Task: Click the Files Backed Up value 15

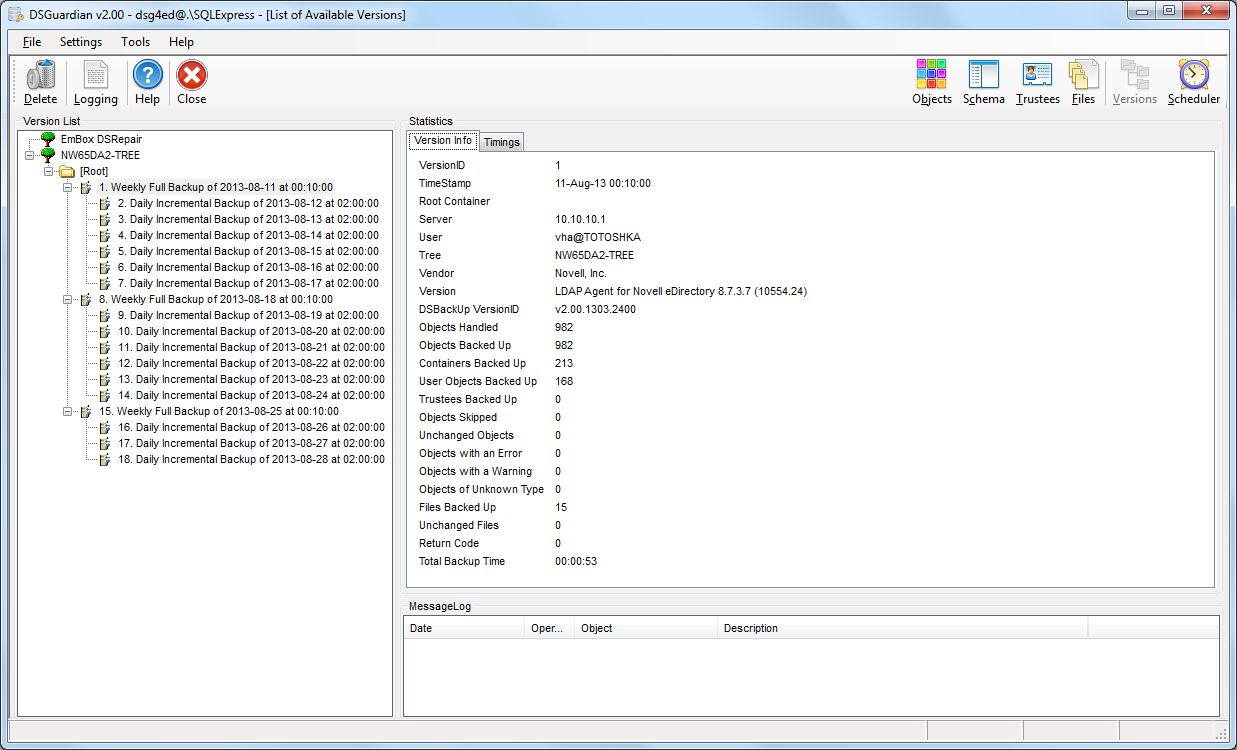Action: 561,507
